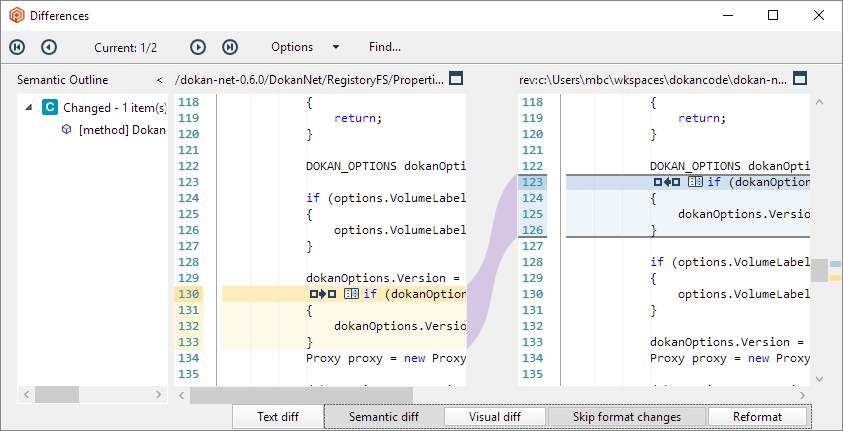Click the purple link connecting moved blocks
Viewport: 843px width, 431px height.
492,262
